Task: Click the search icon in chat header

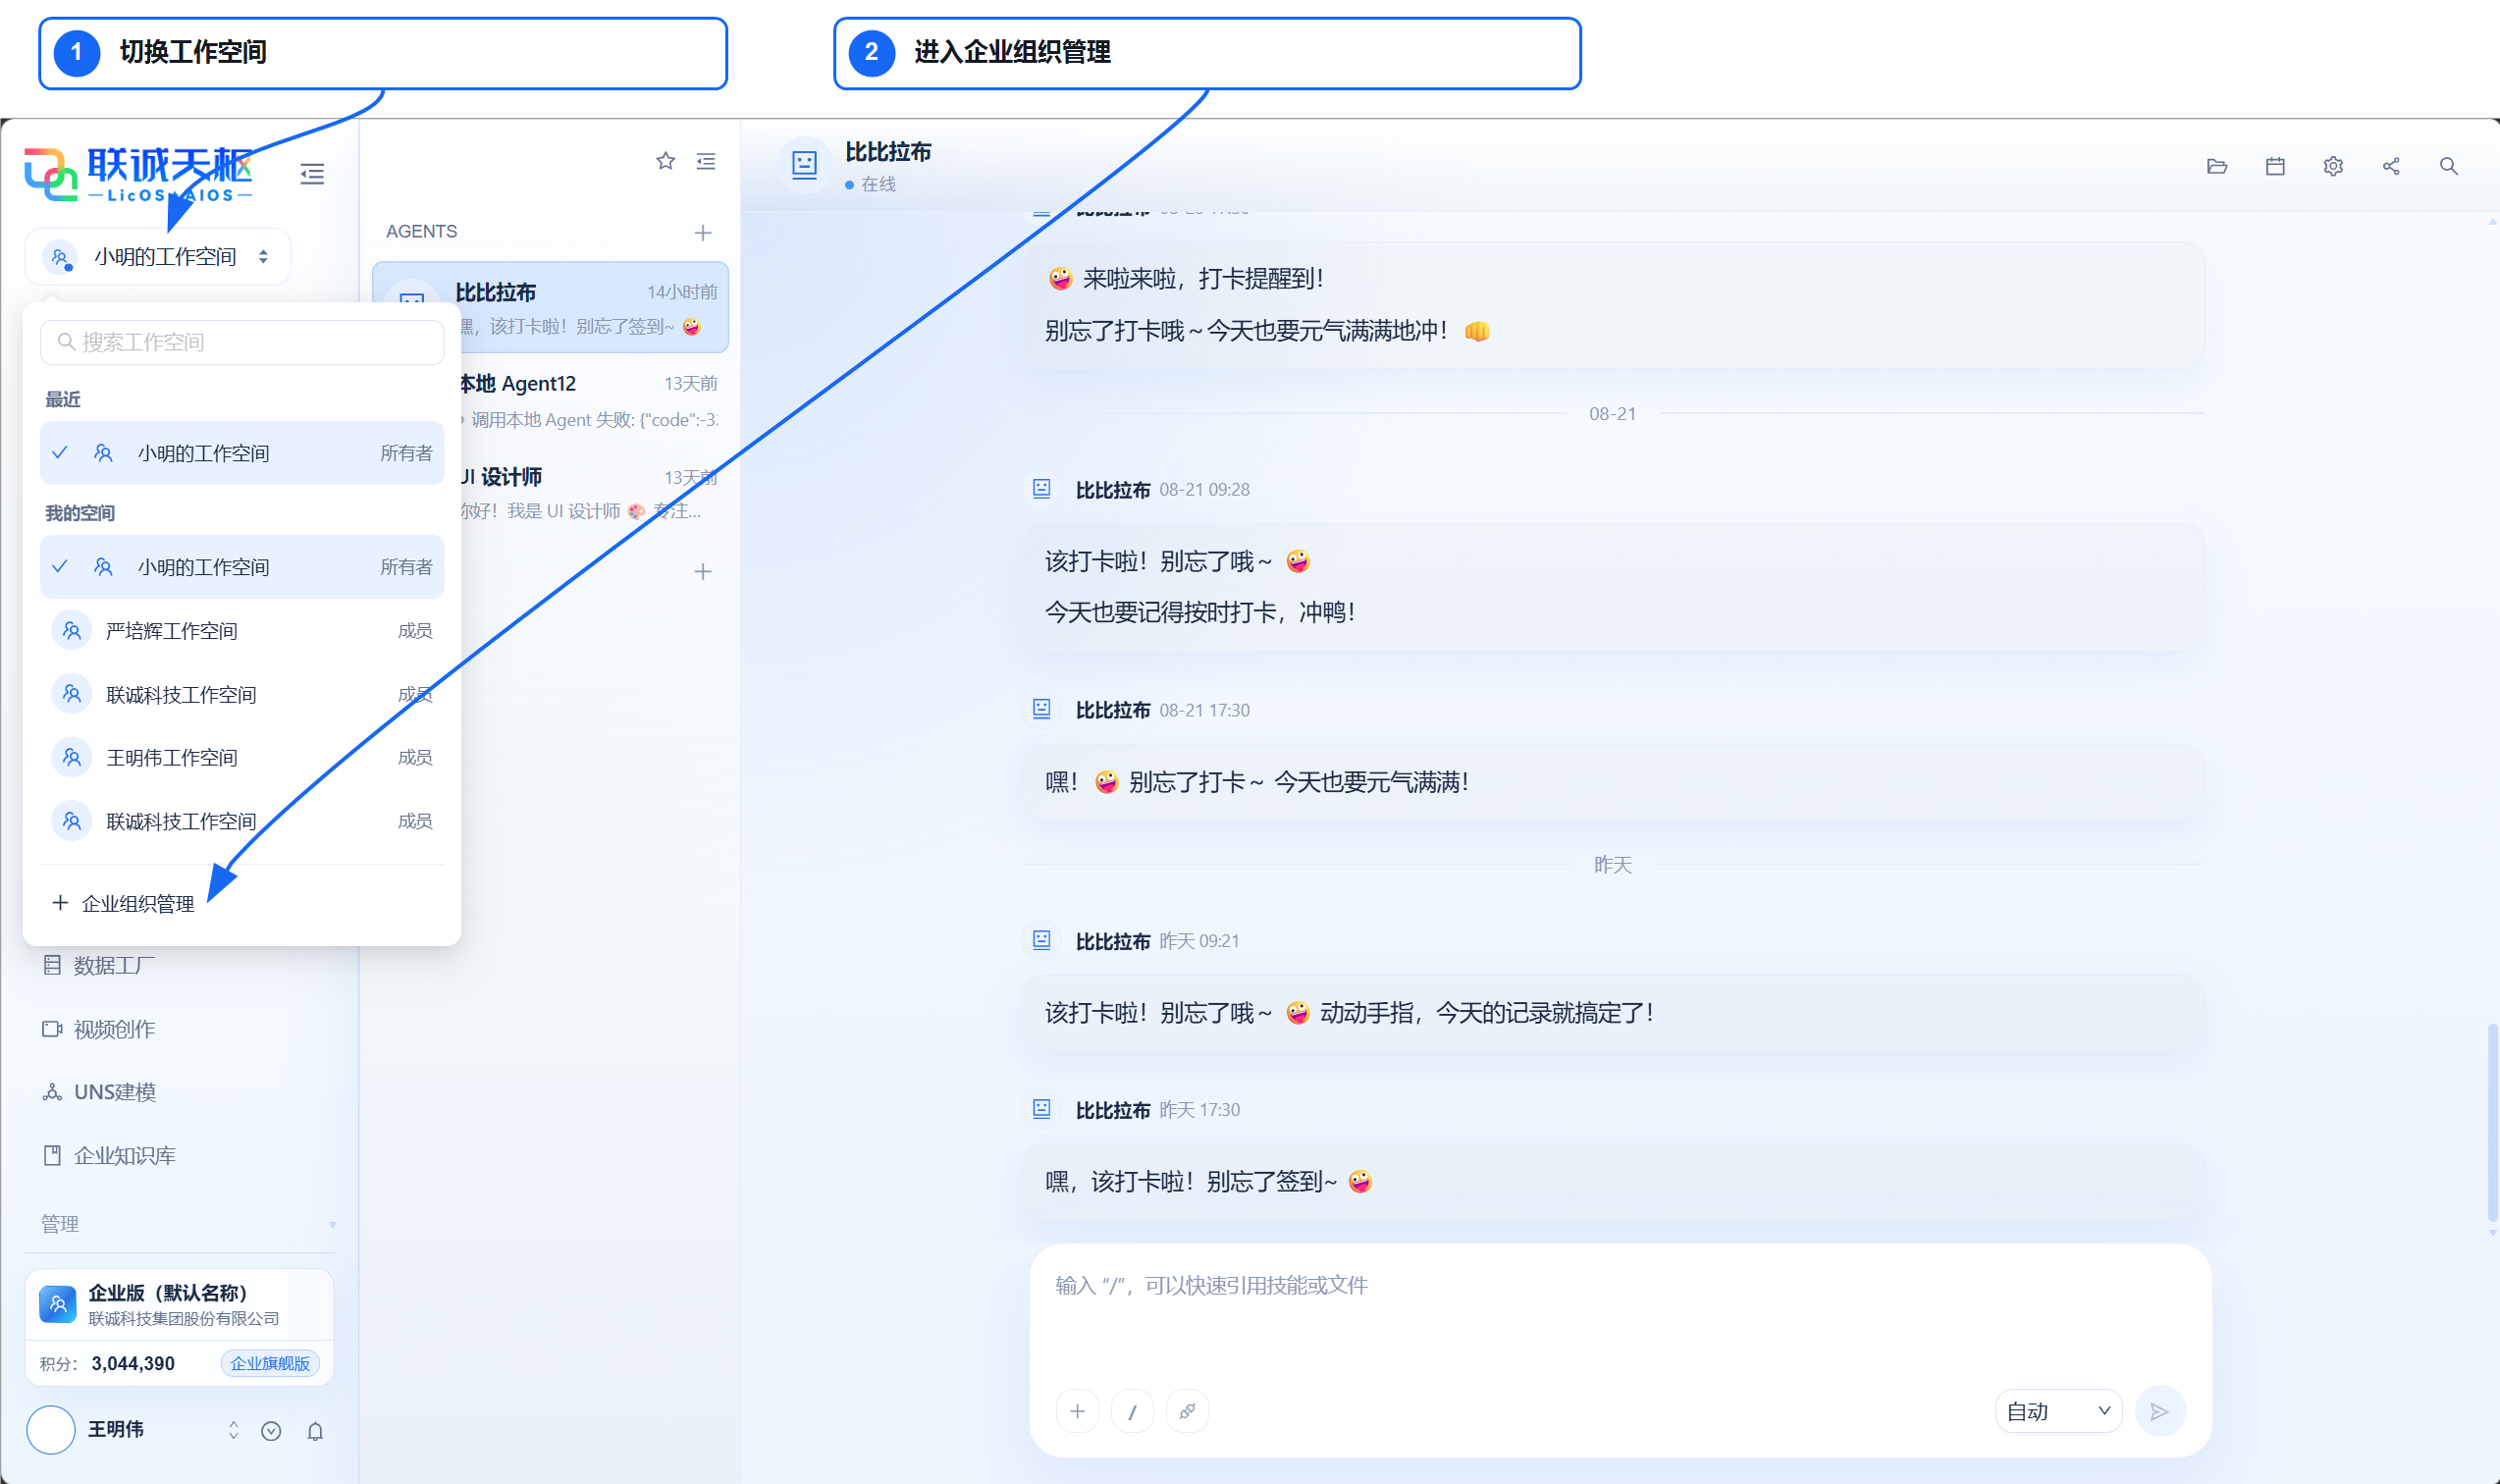Action: pos(2449,166)
